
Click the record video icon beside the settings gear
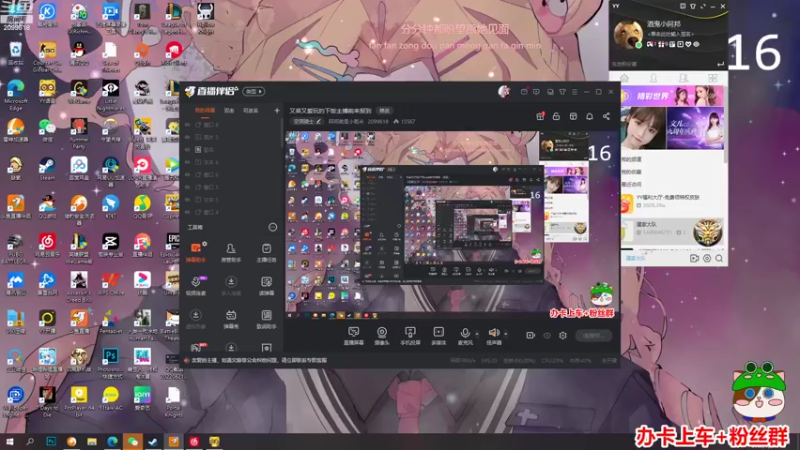coord(531,335)
